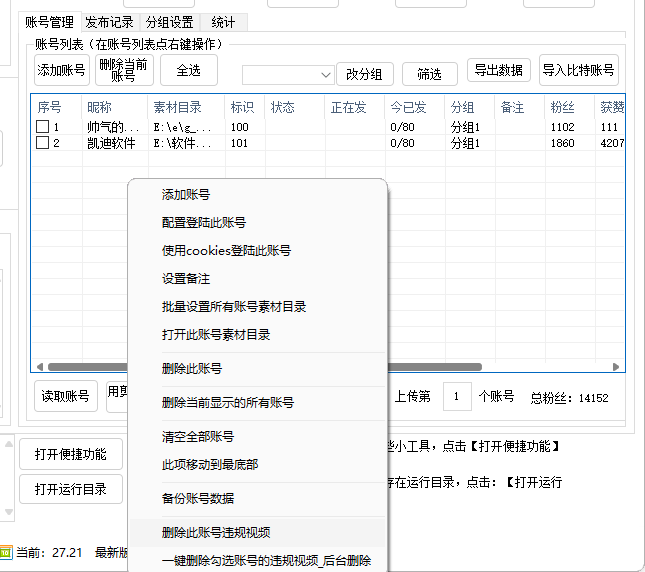Click the 筛选 button
The width and height of the screenshot is (645, 572).
(429, 74)
